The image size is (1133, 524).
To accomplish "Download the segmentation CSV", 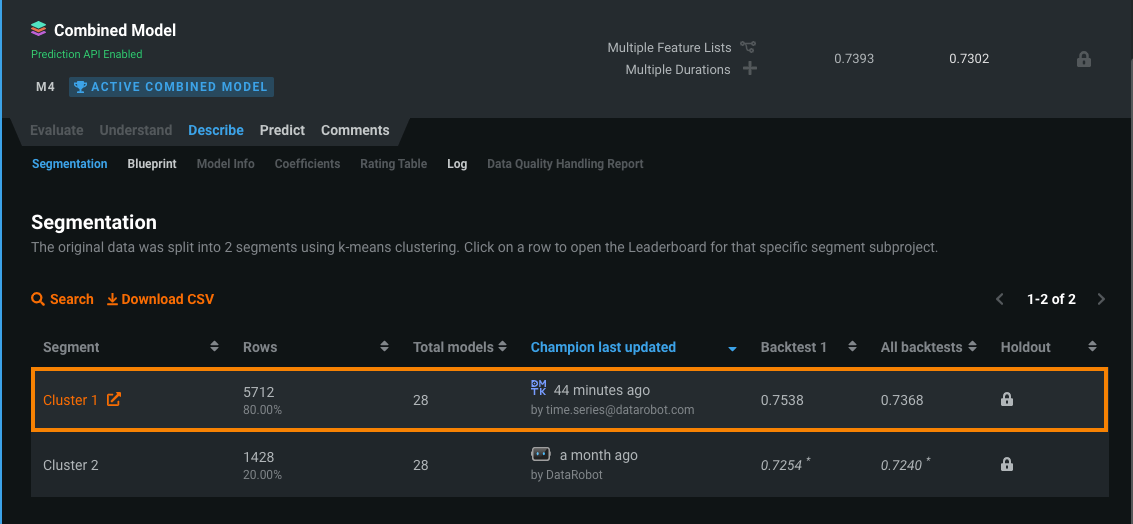I will (x=160, y=299).
